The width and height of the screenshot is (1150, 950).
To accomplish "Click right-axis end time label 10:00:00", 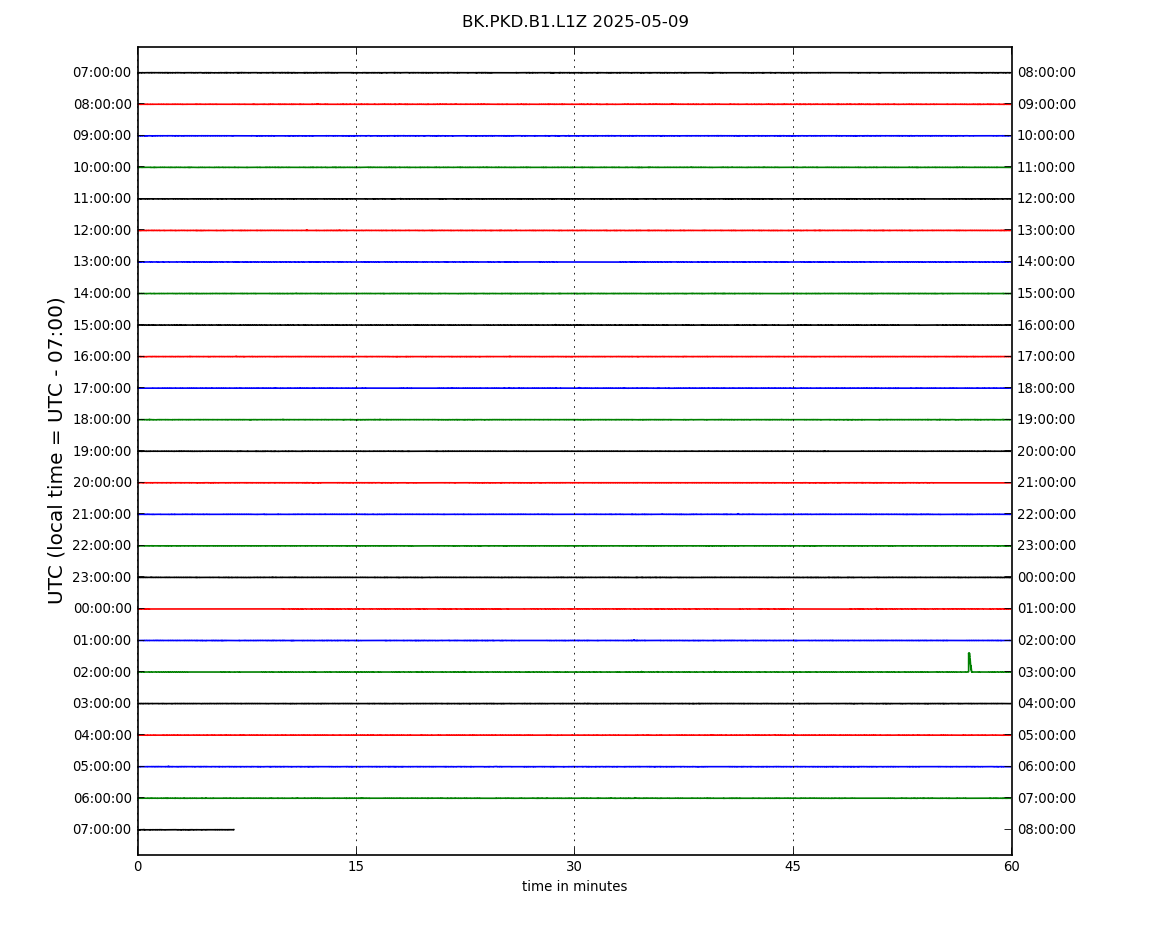I will click(1047, 136).
